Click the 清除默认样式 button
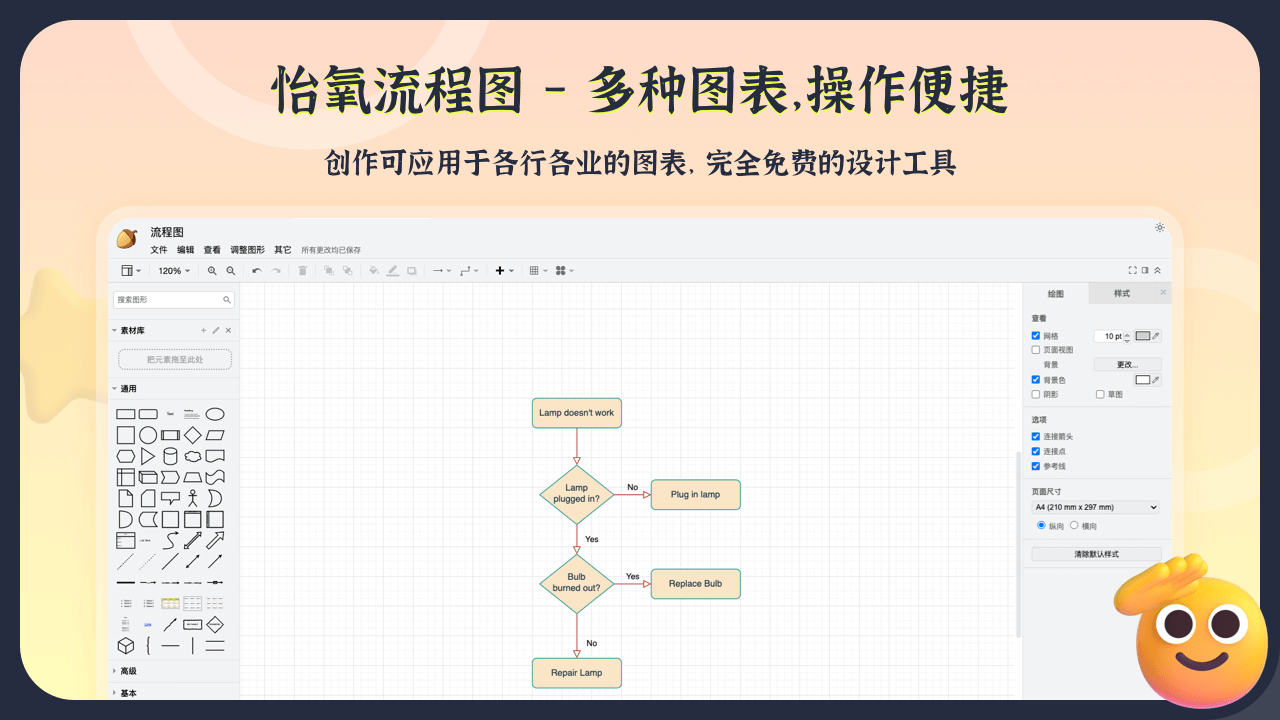1280x720 pixels. click(x=1096, y=554)
